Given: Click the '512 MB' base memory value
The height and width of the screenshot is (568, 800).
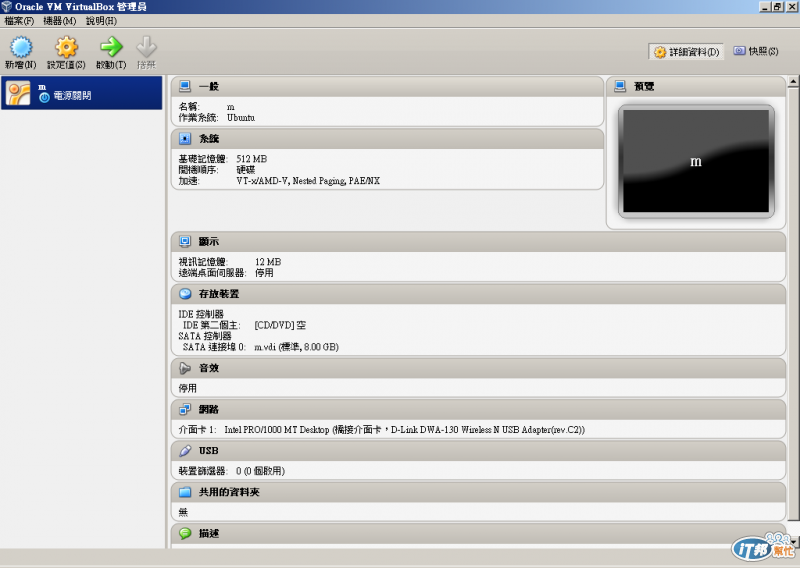Looking at the screenshot, I should [x=252, y=159].
